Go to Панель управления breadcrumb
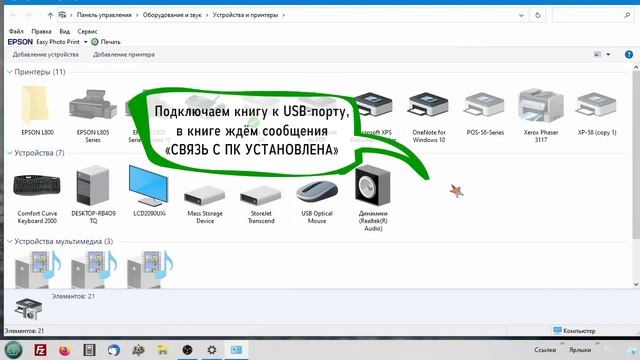Screen dimensions: 640x360 [x=104, y=15]
